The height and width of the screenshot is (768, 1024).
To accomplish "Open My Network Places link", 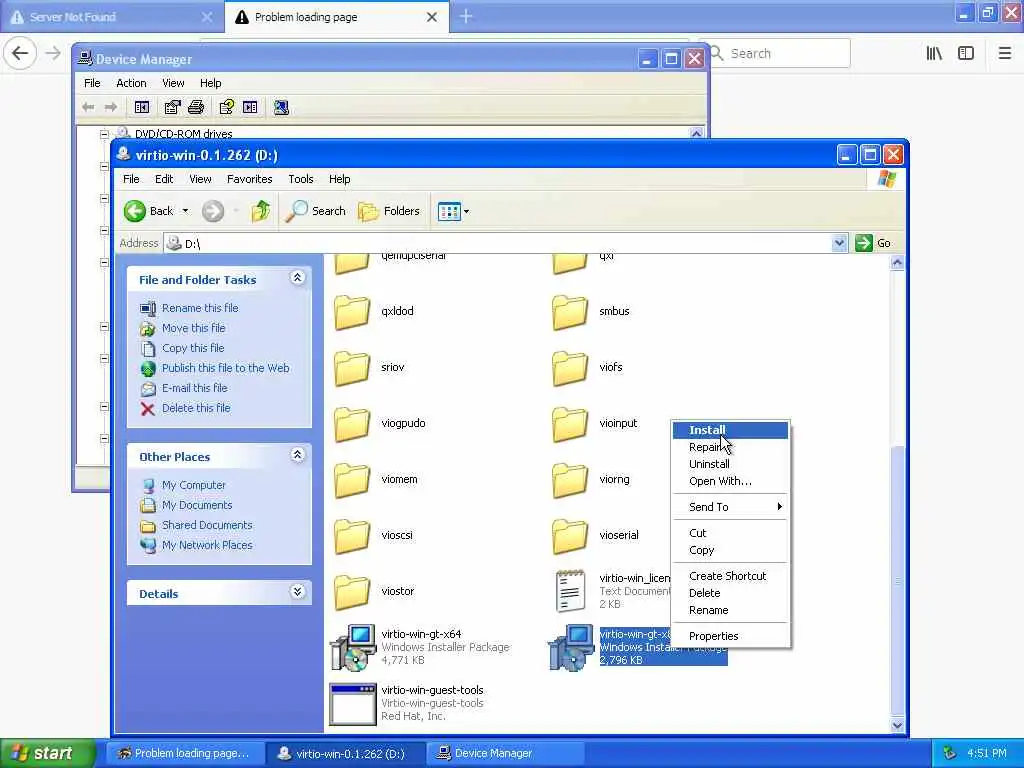I will click(x=207, y=545).
